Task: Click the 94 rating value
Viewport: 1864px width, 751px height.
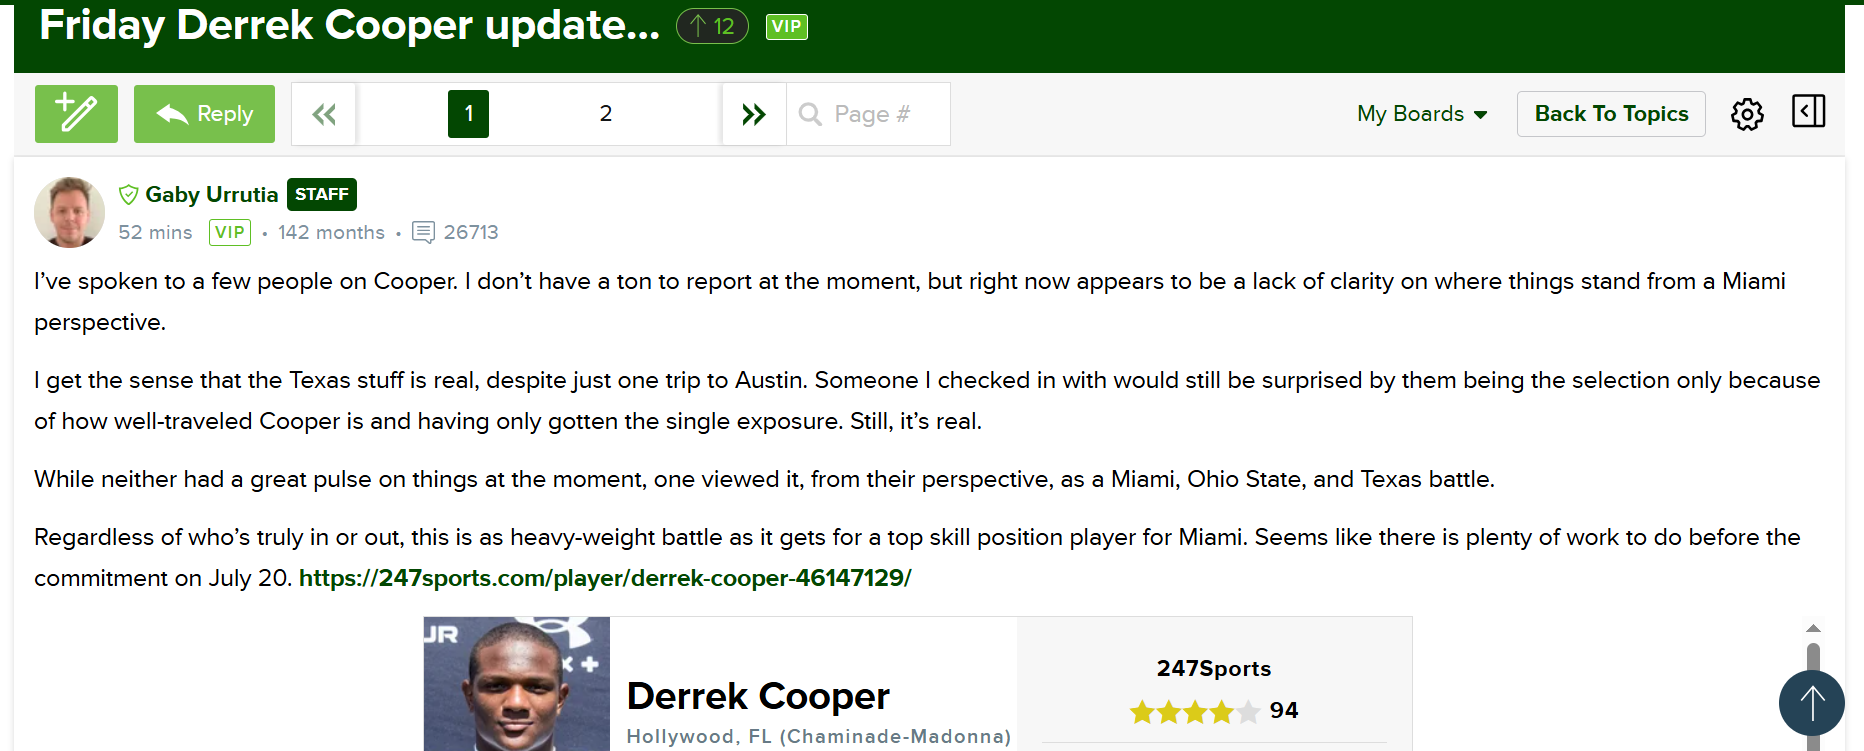Action: click(x=1284, y=710)
